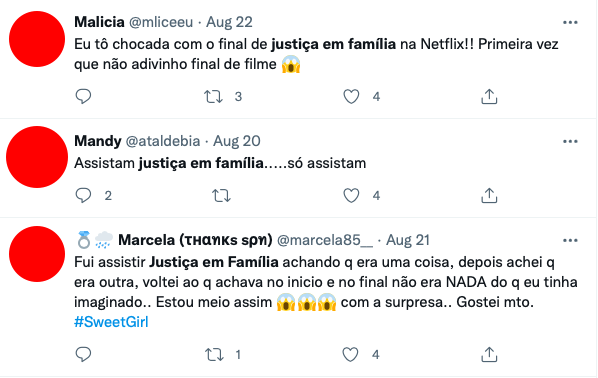Open Mandy's profile avatar
This screenshot has height=378, width=598.
(37, 157)
